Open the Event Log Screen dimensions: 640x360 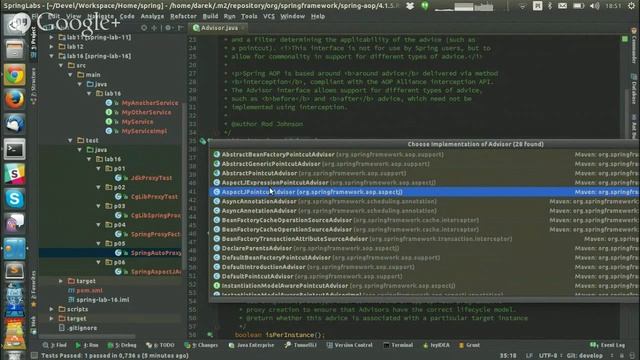coord(608,345)
